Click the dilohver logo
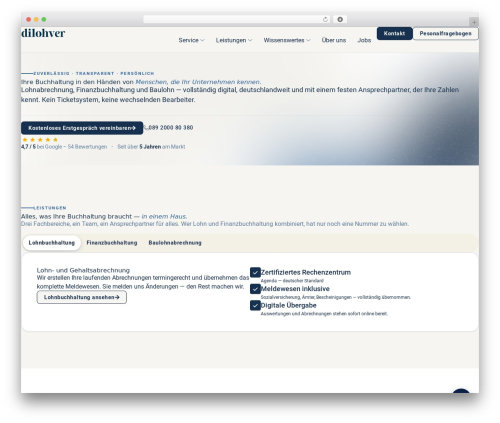This screenshot has height=423, width=500. pos(43,33)
